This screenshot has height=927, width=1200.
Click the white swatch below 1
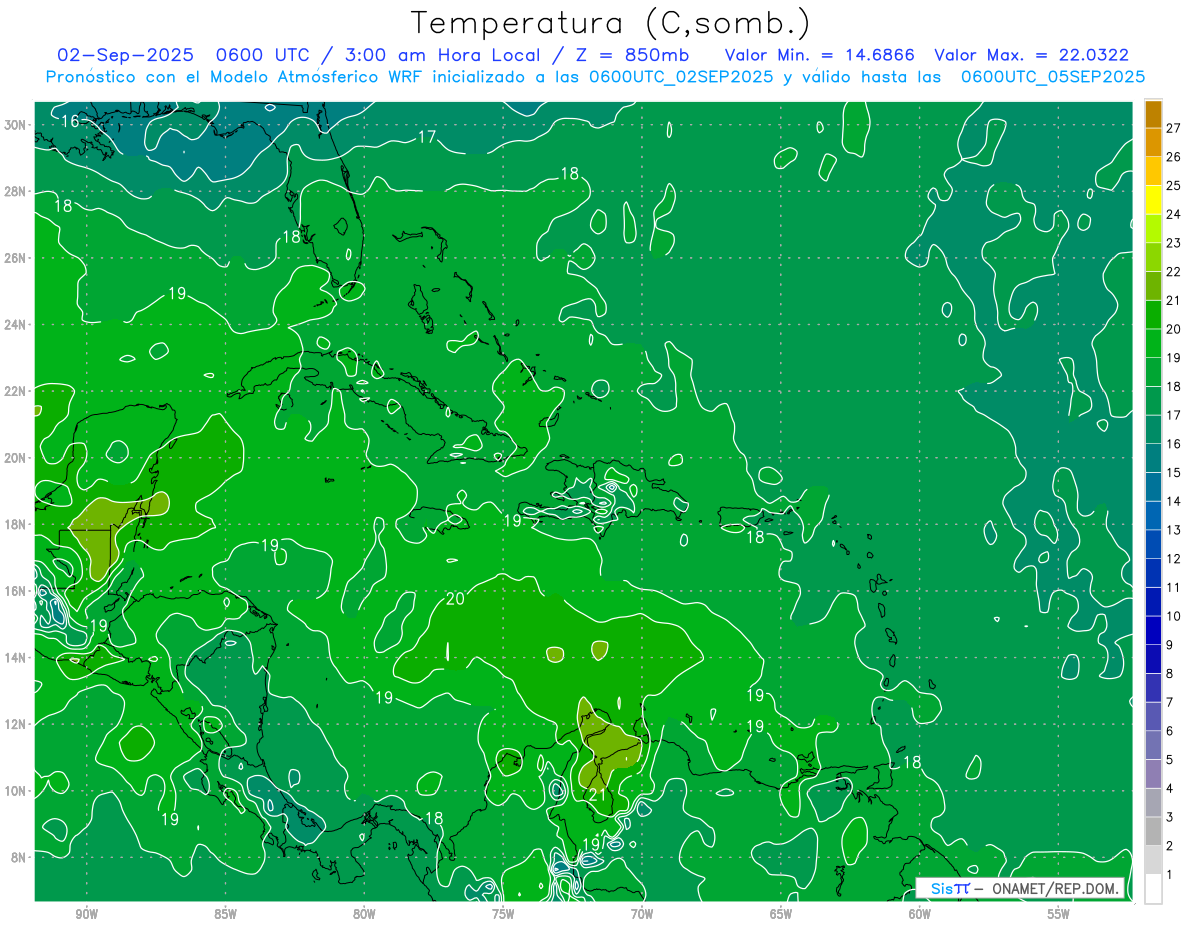click(x=1153, y=889)
